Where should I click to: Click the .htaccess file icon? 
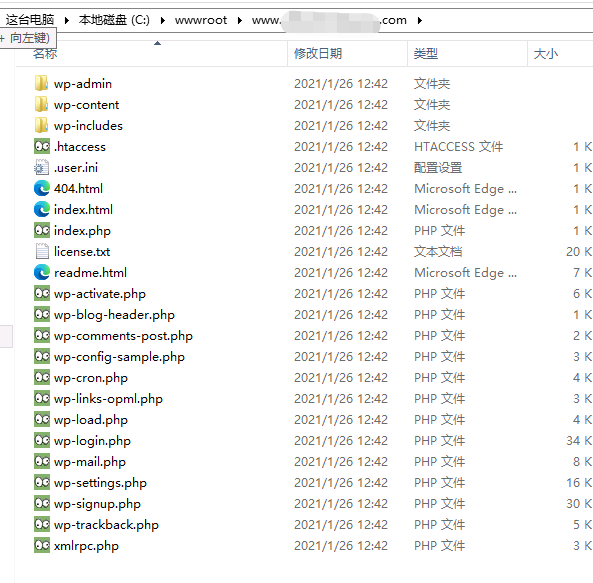[42, 146]
